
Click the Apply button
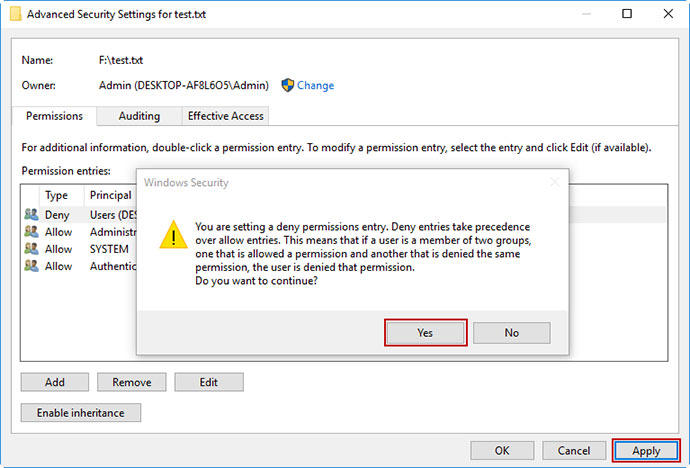click(x=646, y=450)
